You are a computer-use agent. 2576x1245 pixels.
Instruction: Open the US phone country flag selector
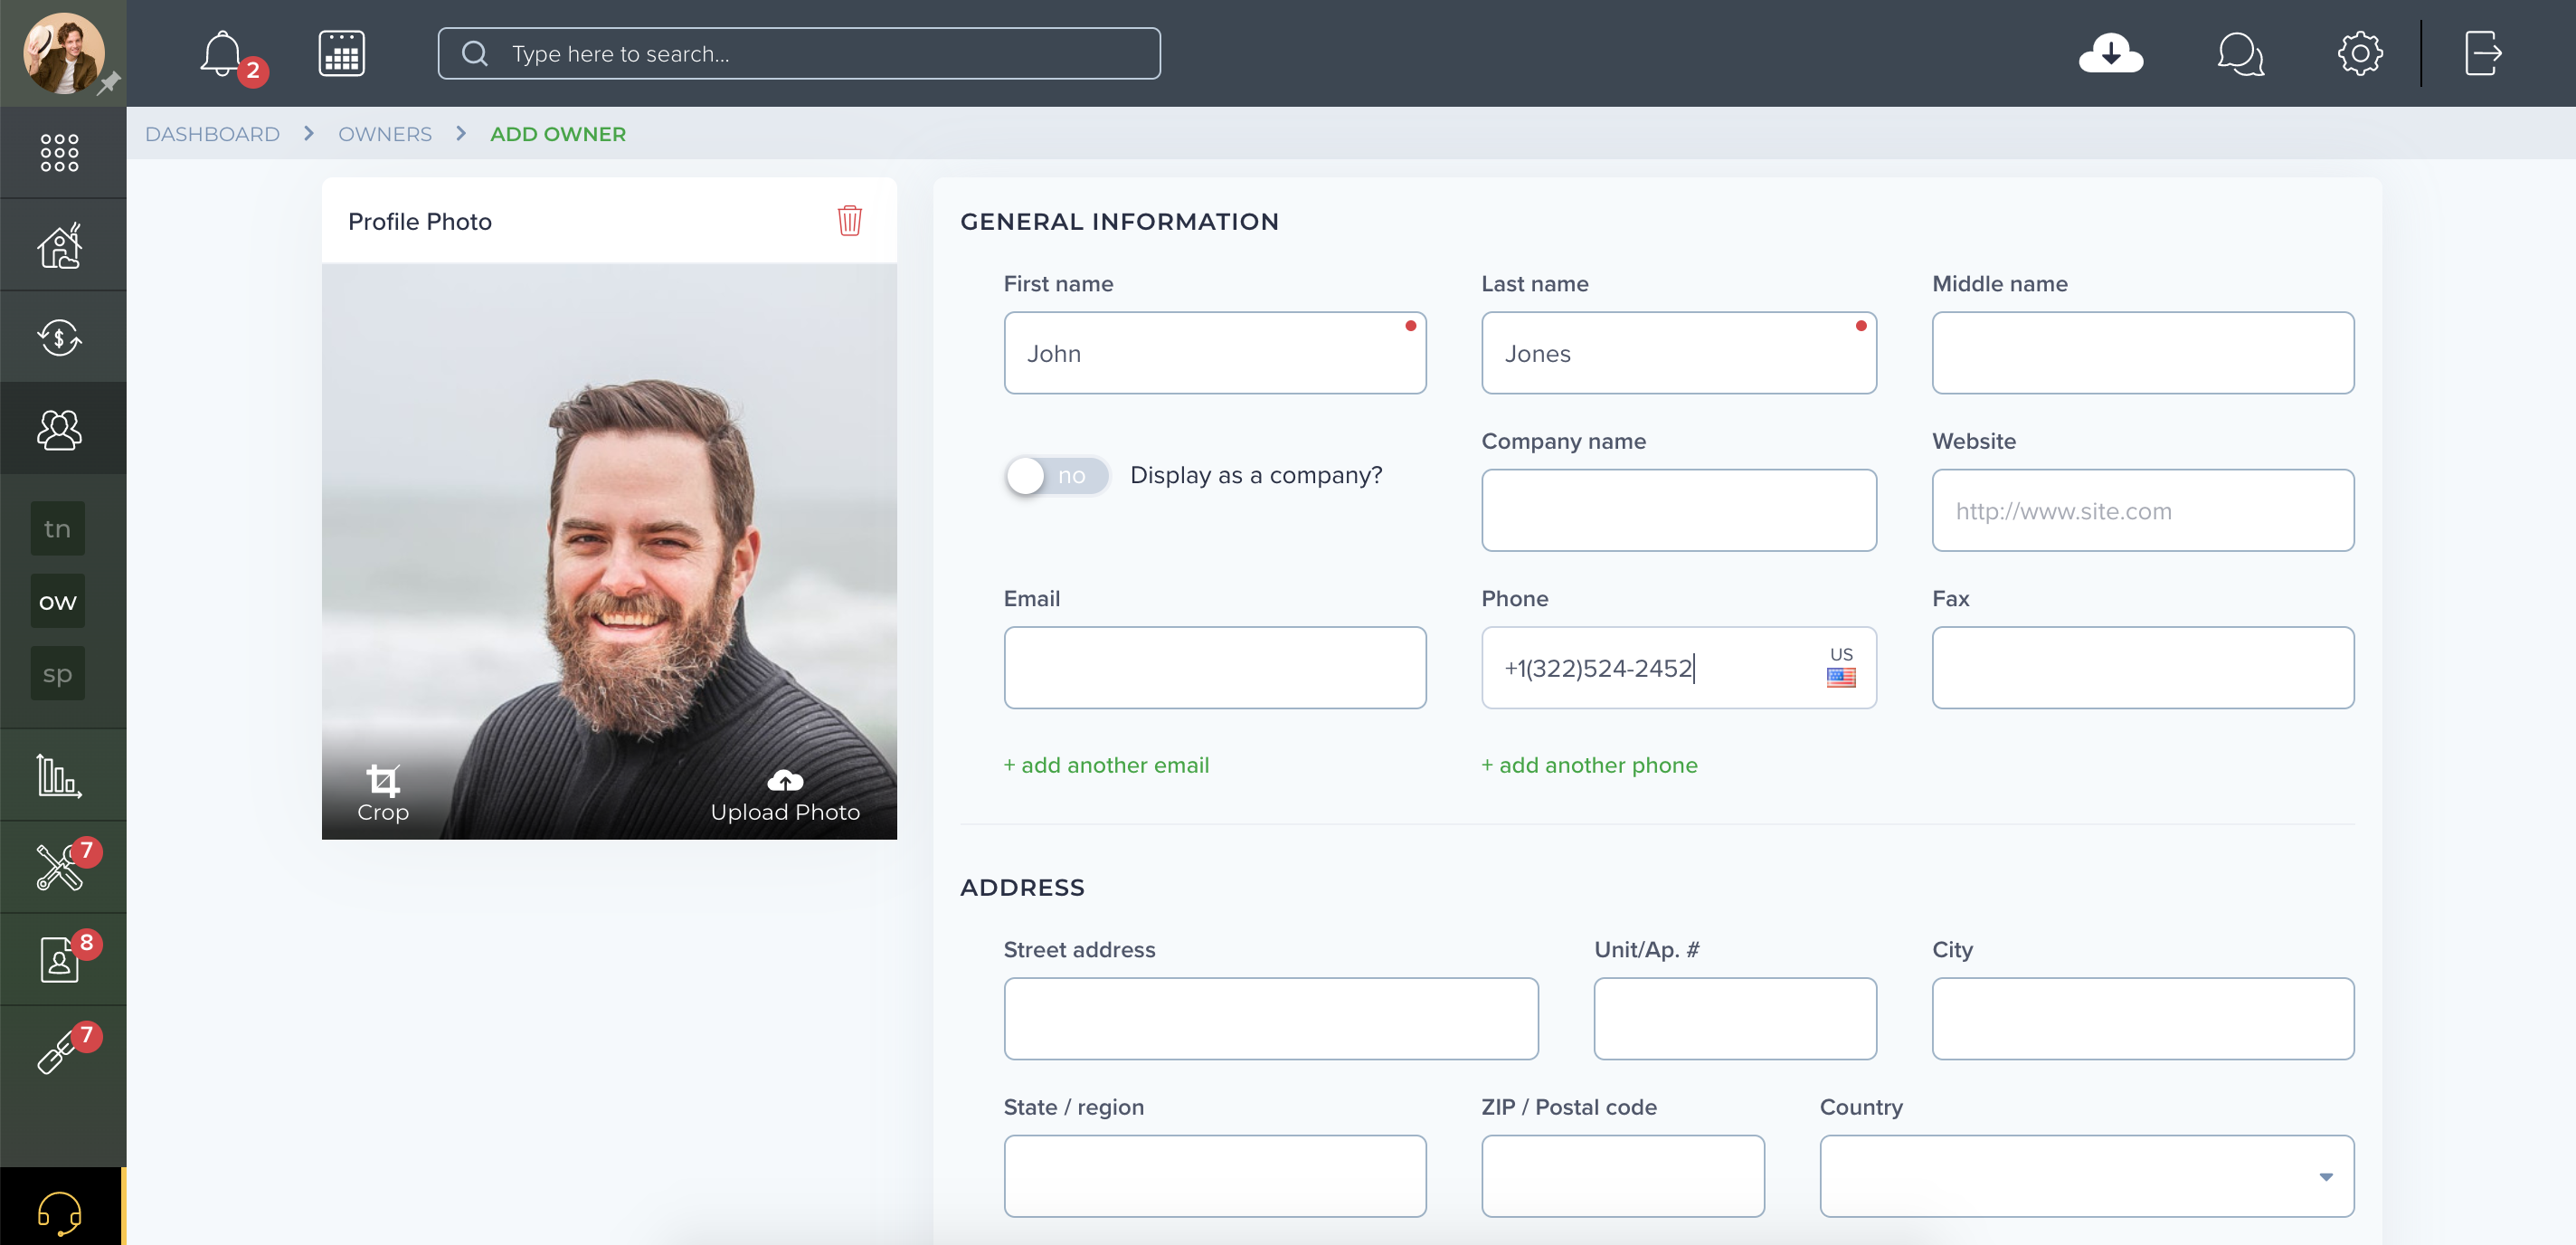click(1841, 666)
